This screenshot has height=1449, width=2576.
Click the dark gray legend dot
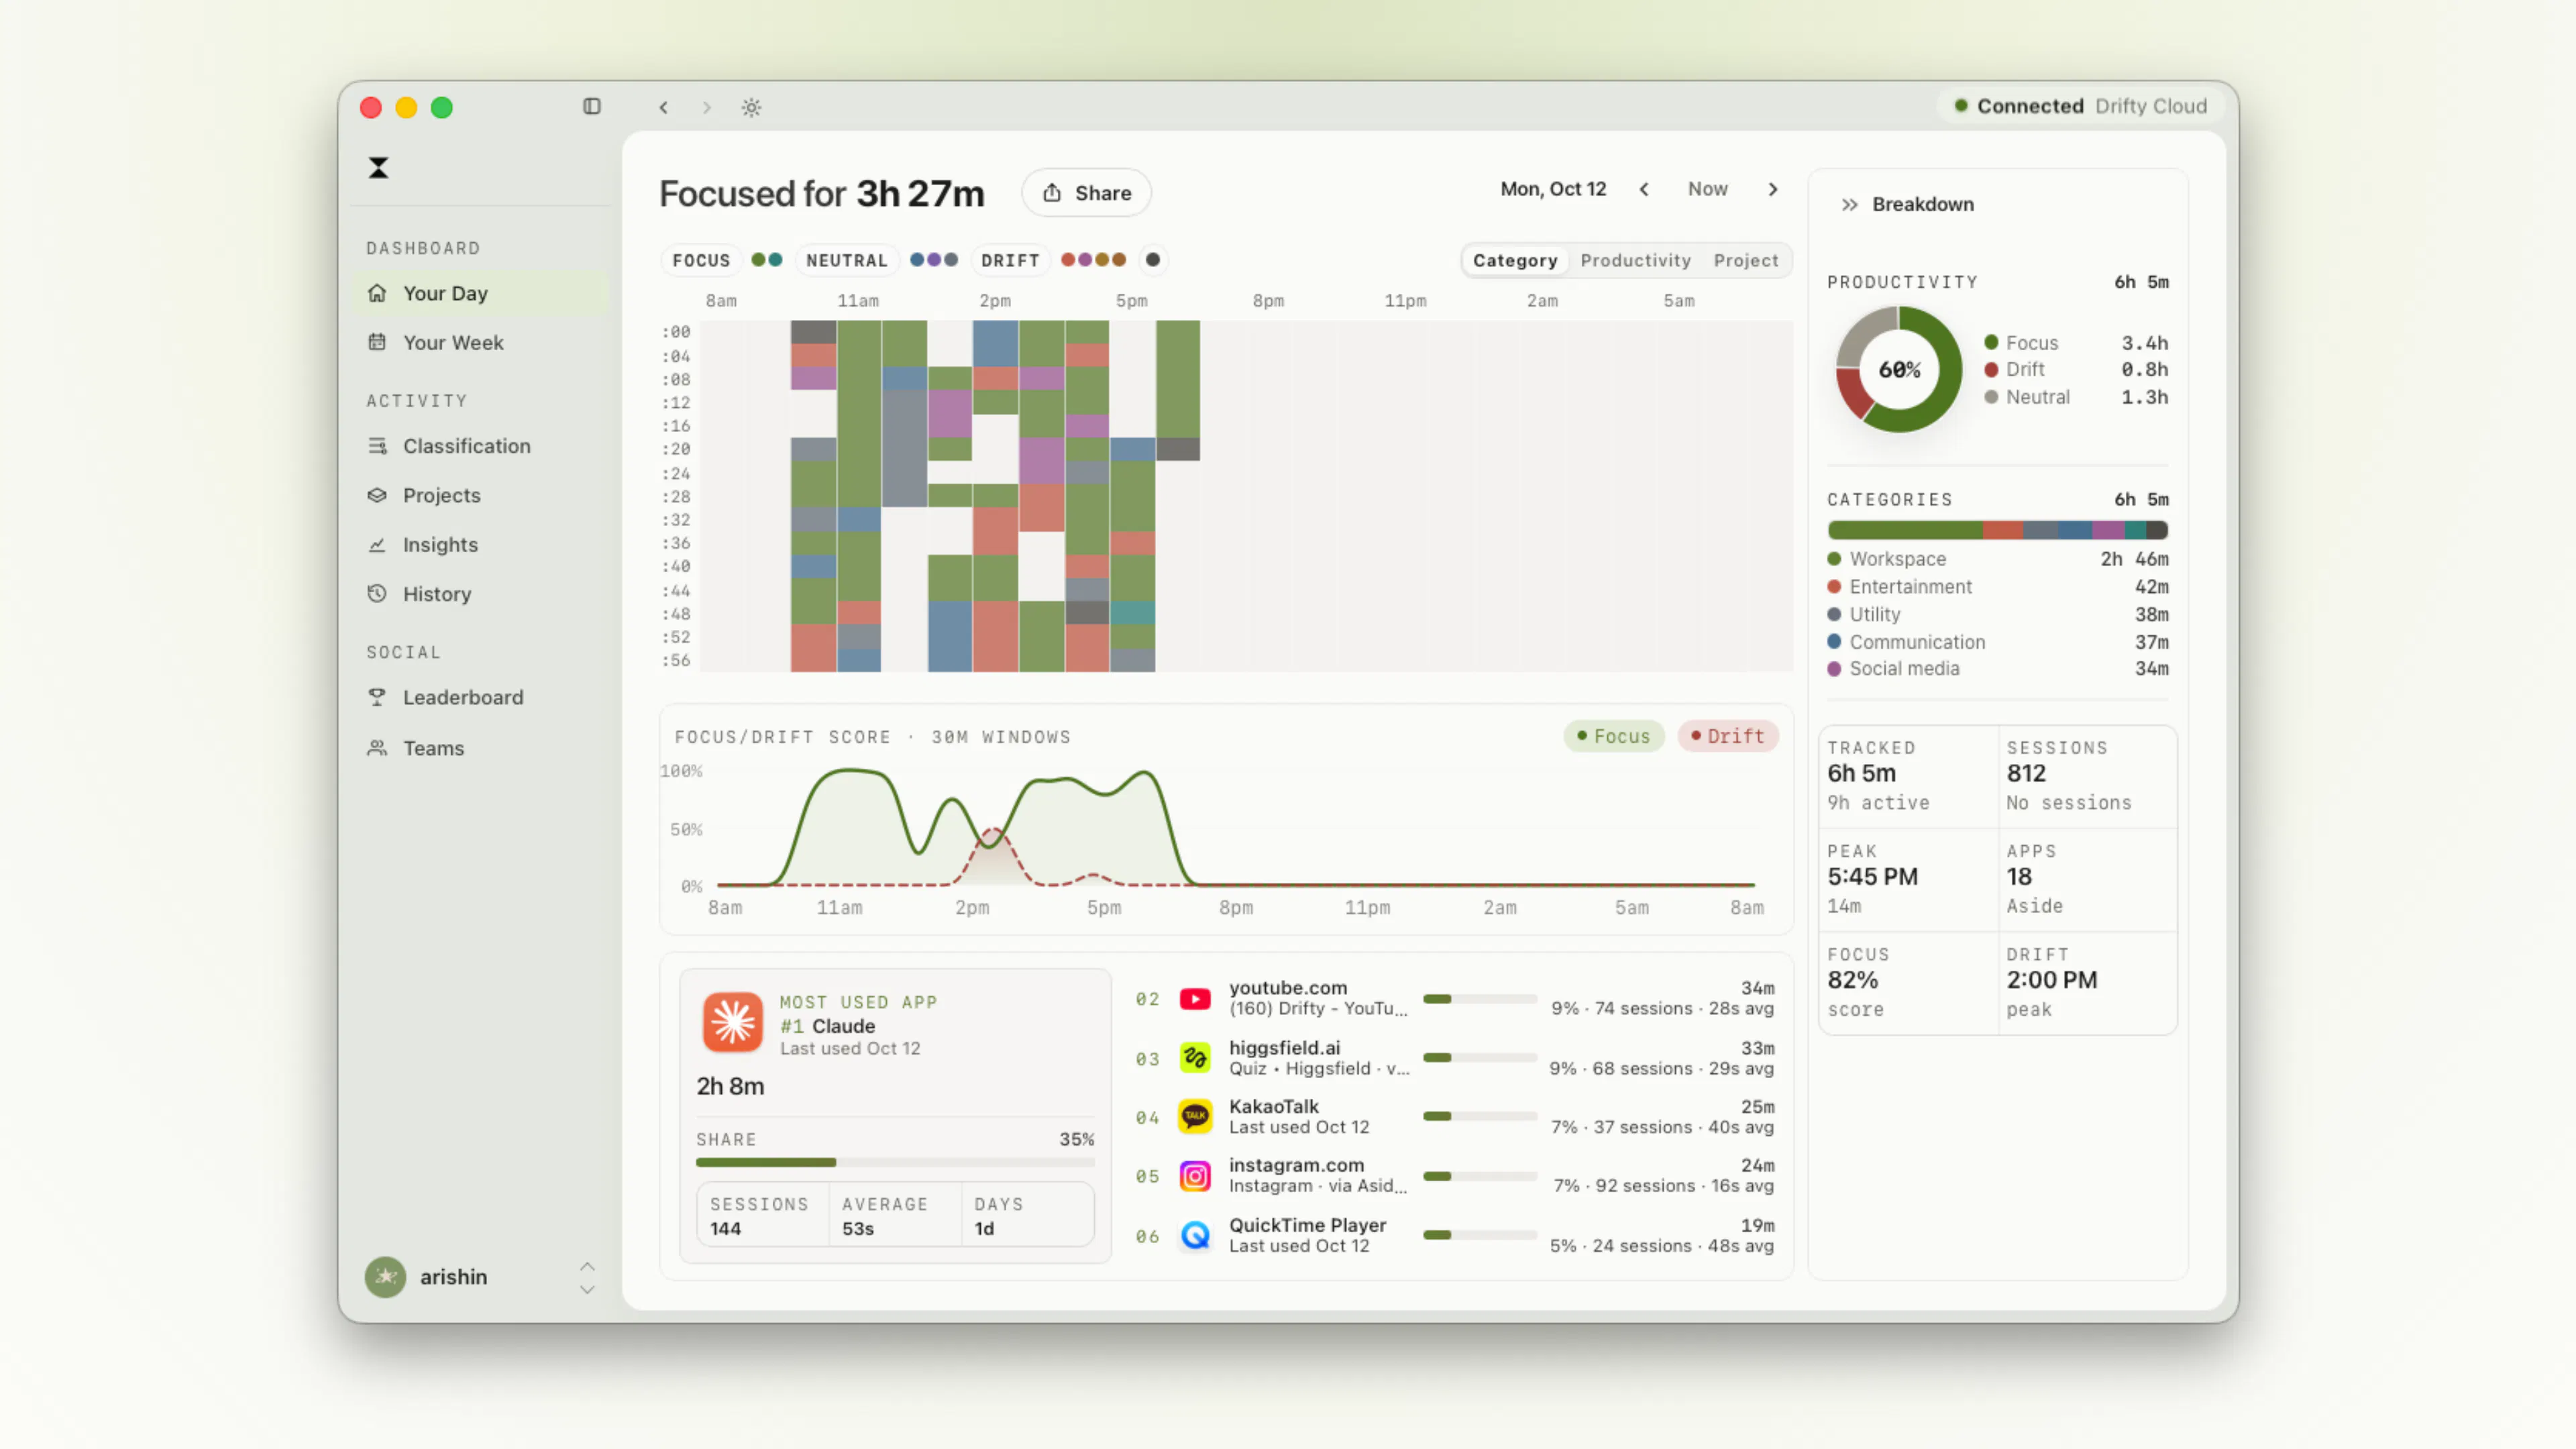1153,260
